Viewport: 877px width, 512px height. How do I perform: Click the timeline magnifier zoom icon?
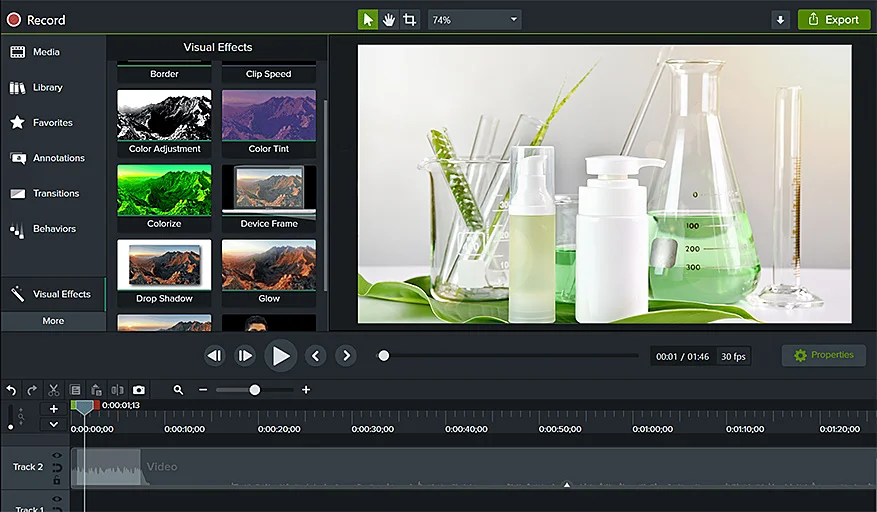click(x=178, y=390)
